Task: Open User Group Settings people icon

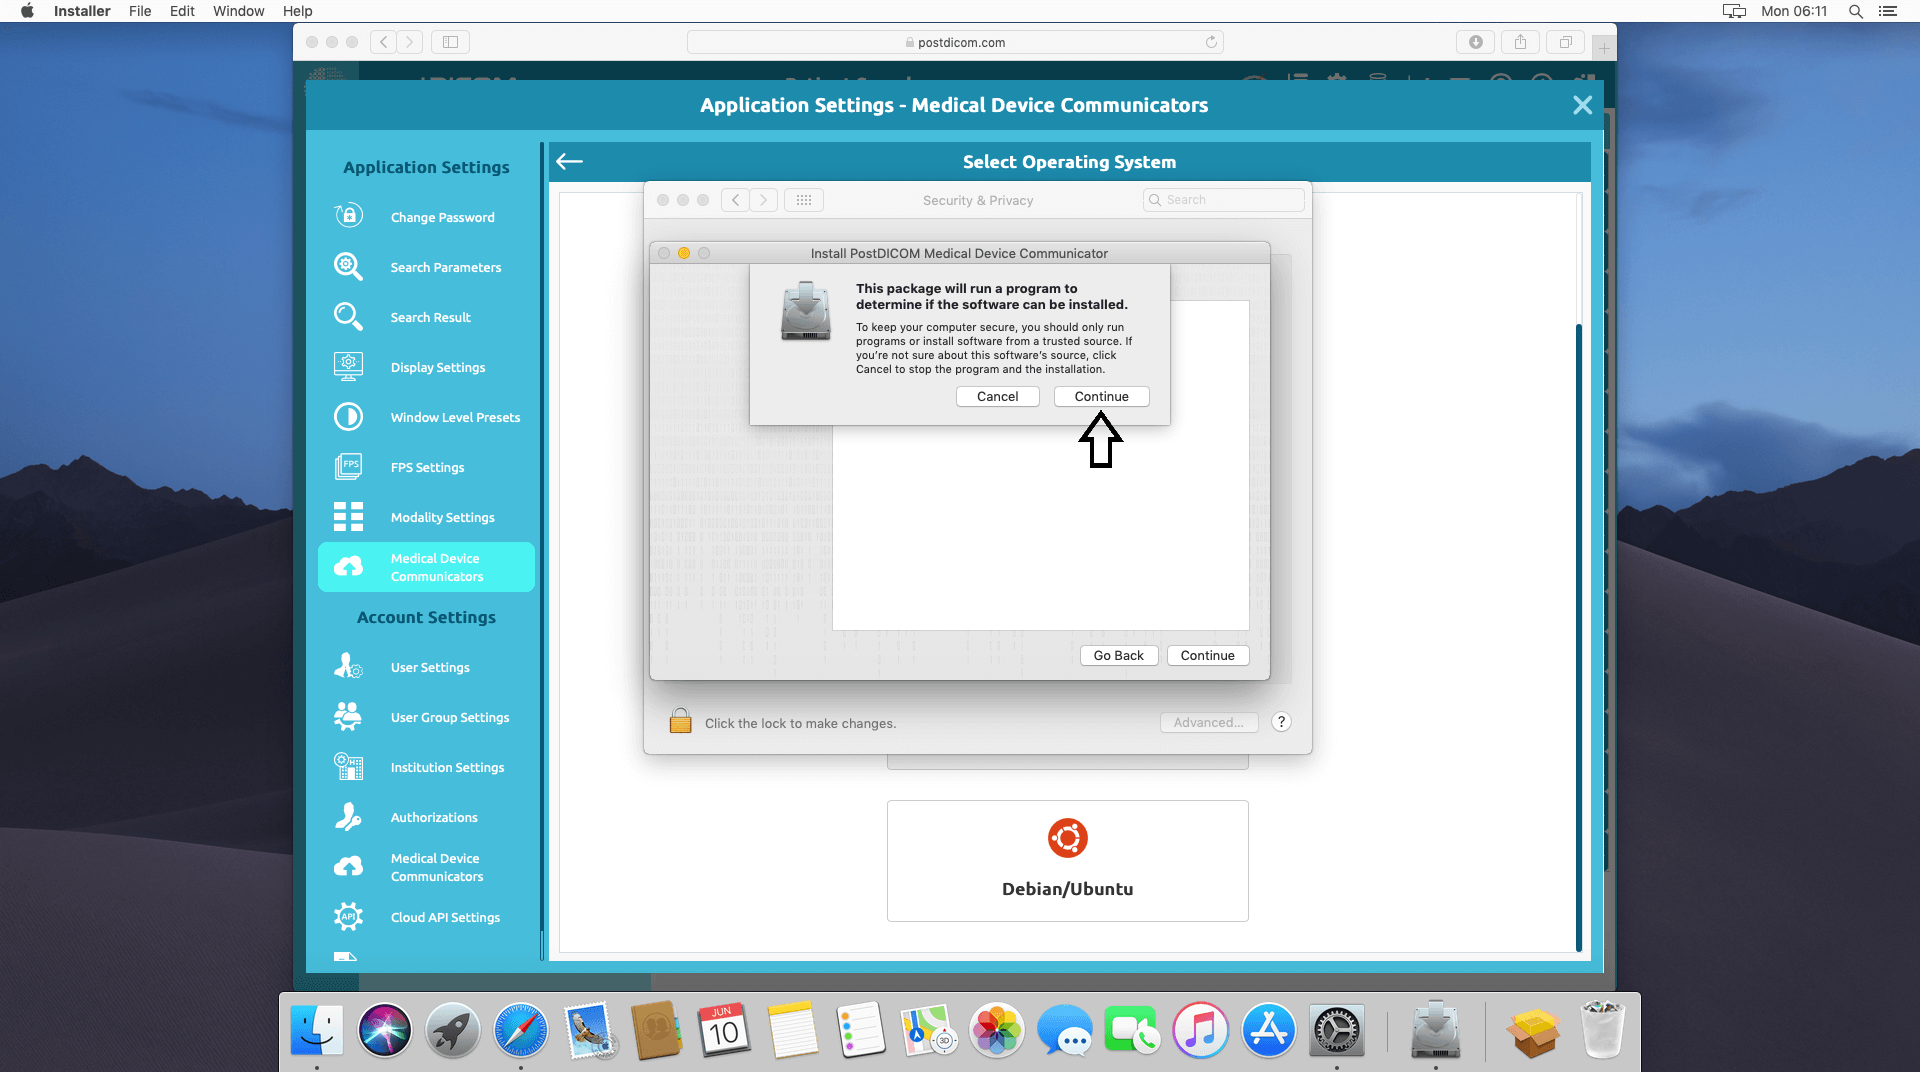Action: (x=348, y=716)
